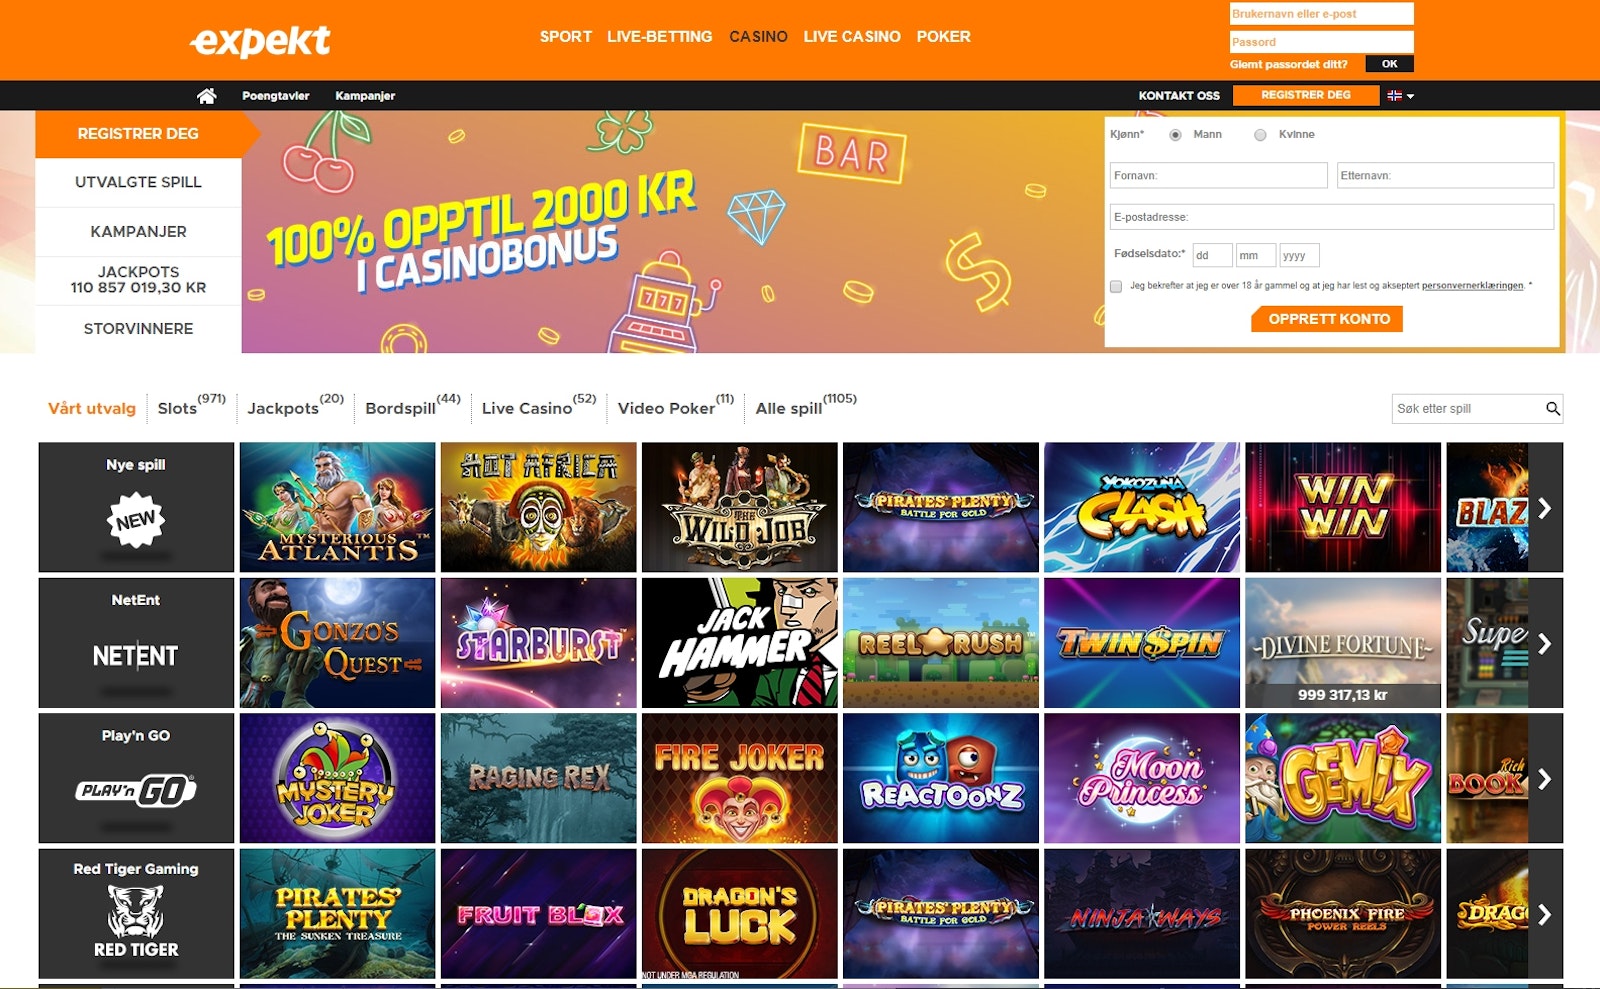The width and height of the screenshot is (1600, 989).
Task: Open the Nye spill NEW badge tile
Action: coord(136,507)
